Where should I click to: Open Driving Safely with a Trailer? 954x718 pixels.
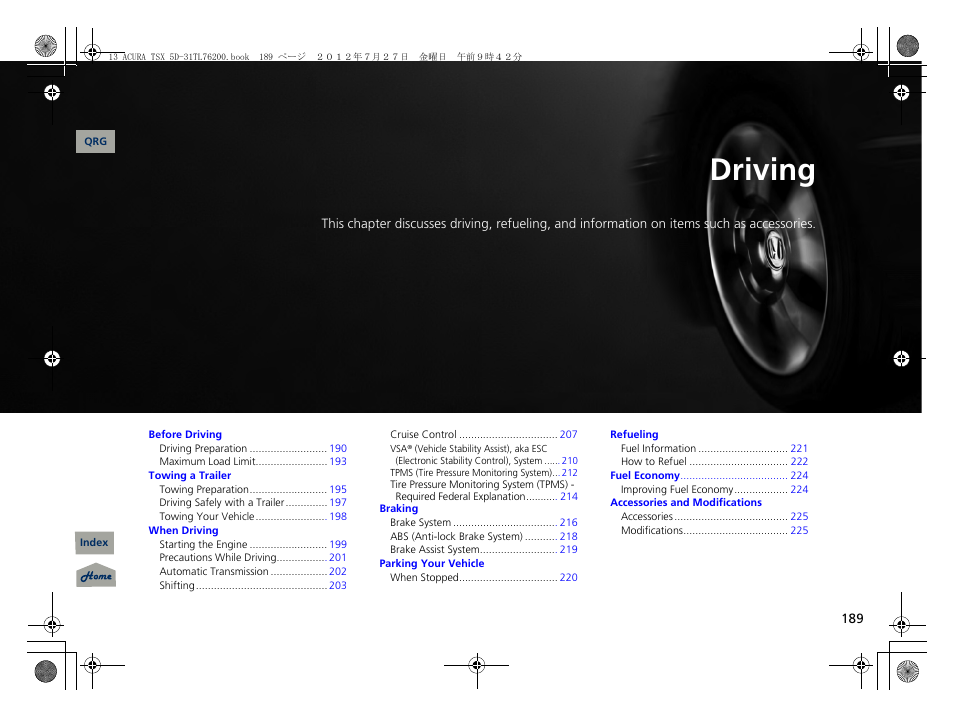pos(249,502)
